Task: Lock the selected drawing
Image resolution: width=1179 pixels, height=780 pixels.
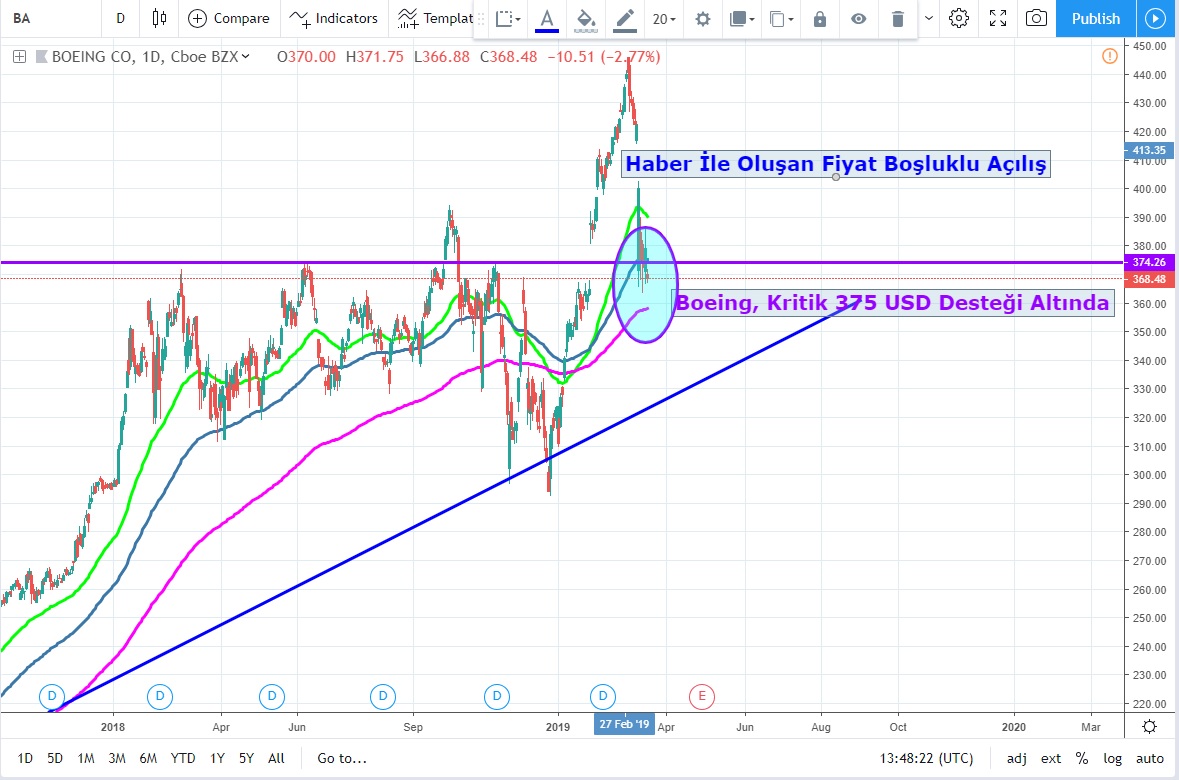Action: 820,19
